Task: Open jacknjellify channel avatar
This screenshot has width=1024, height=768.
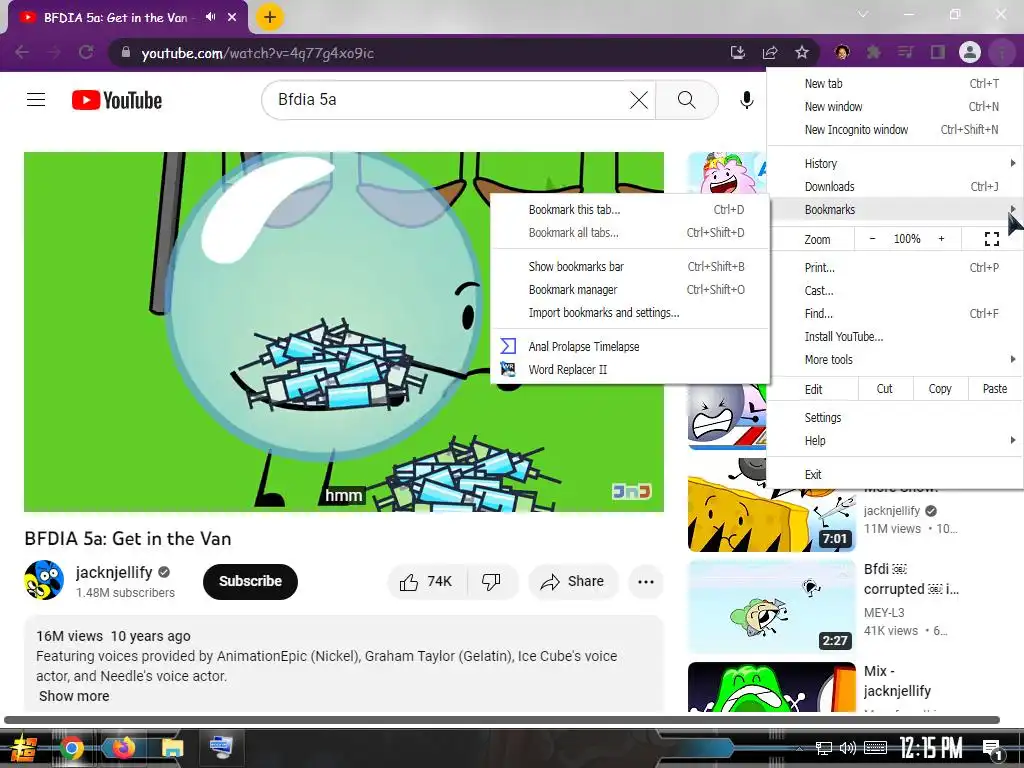Action: click(44, 580)
